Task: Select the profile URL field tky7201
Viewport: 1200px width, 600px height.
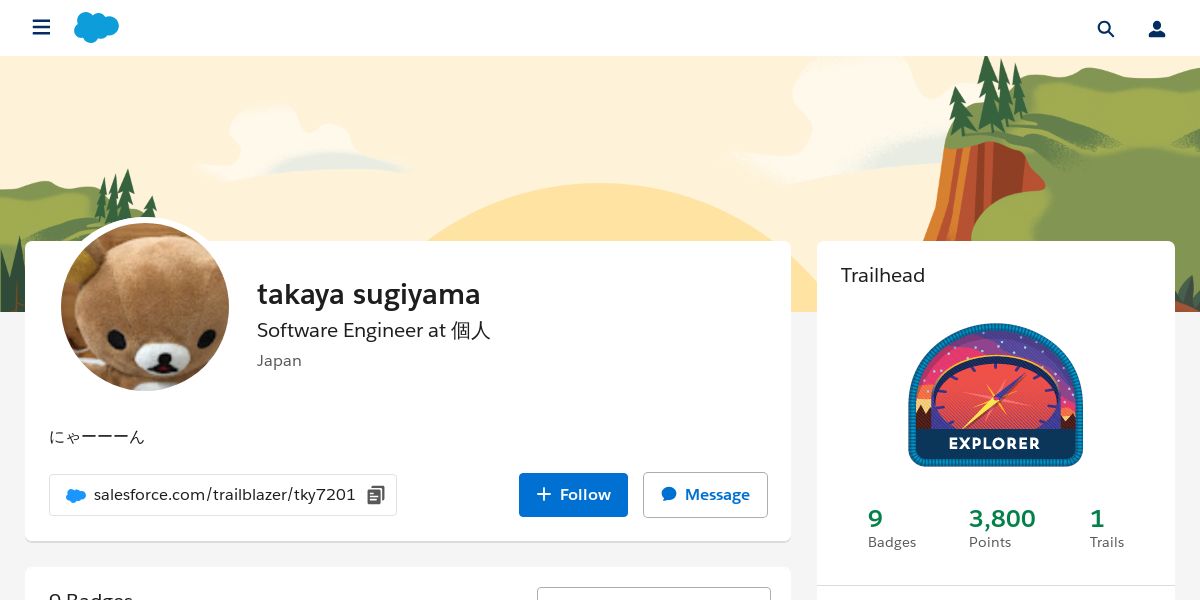Action: pos(223,495)
